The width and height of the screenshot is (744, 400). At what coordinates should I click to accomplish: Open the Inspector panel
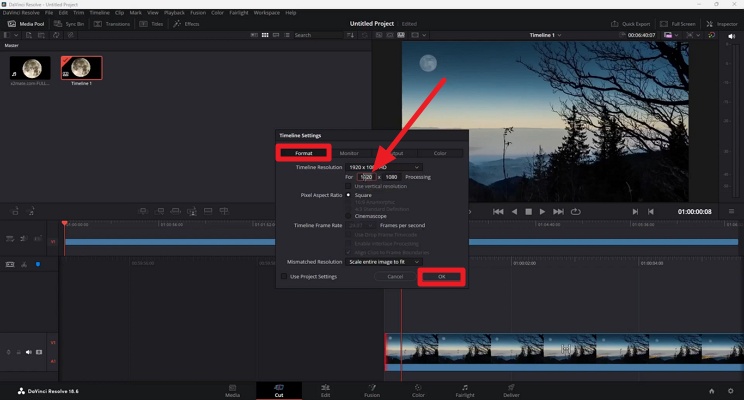coord(722,24)
